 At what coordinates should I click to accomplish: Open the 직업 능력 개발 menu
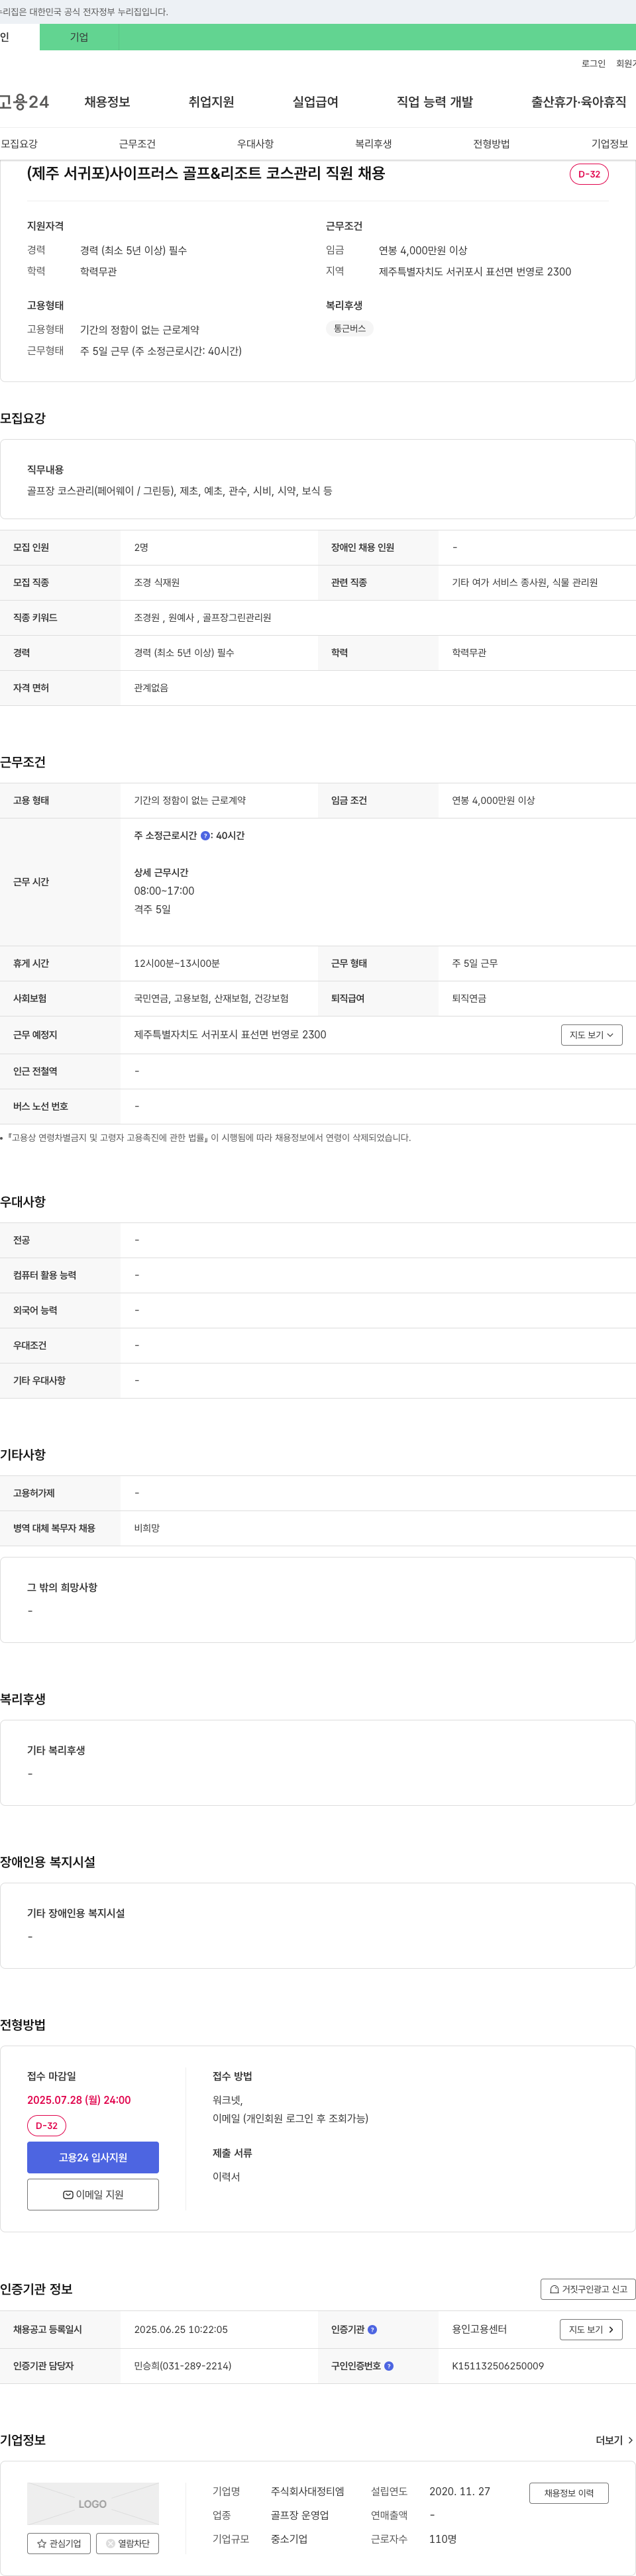pos(435,102)
